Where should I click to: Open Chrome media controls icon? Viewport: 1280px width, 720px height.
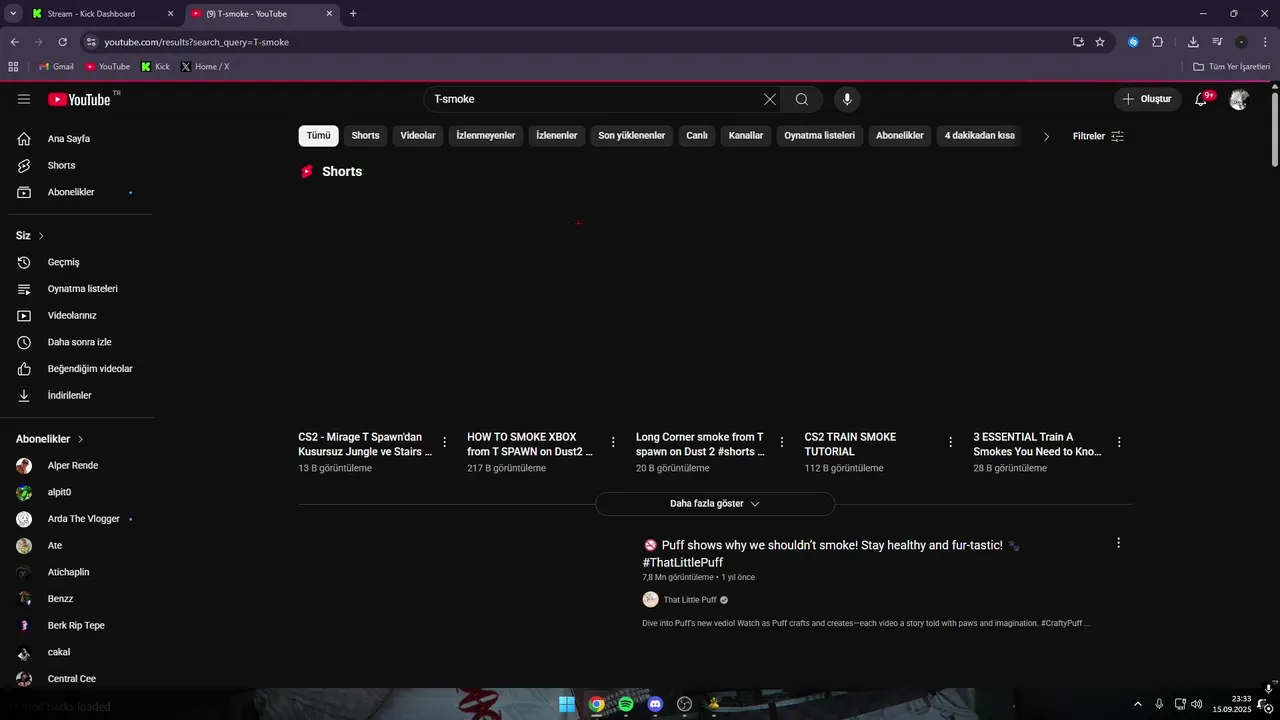[1217, 42]
